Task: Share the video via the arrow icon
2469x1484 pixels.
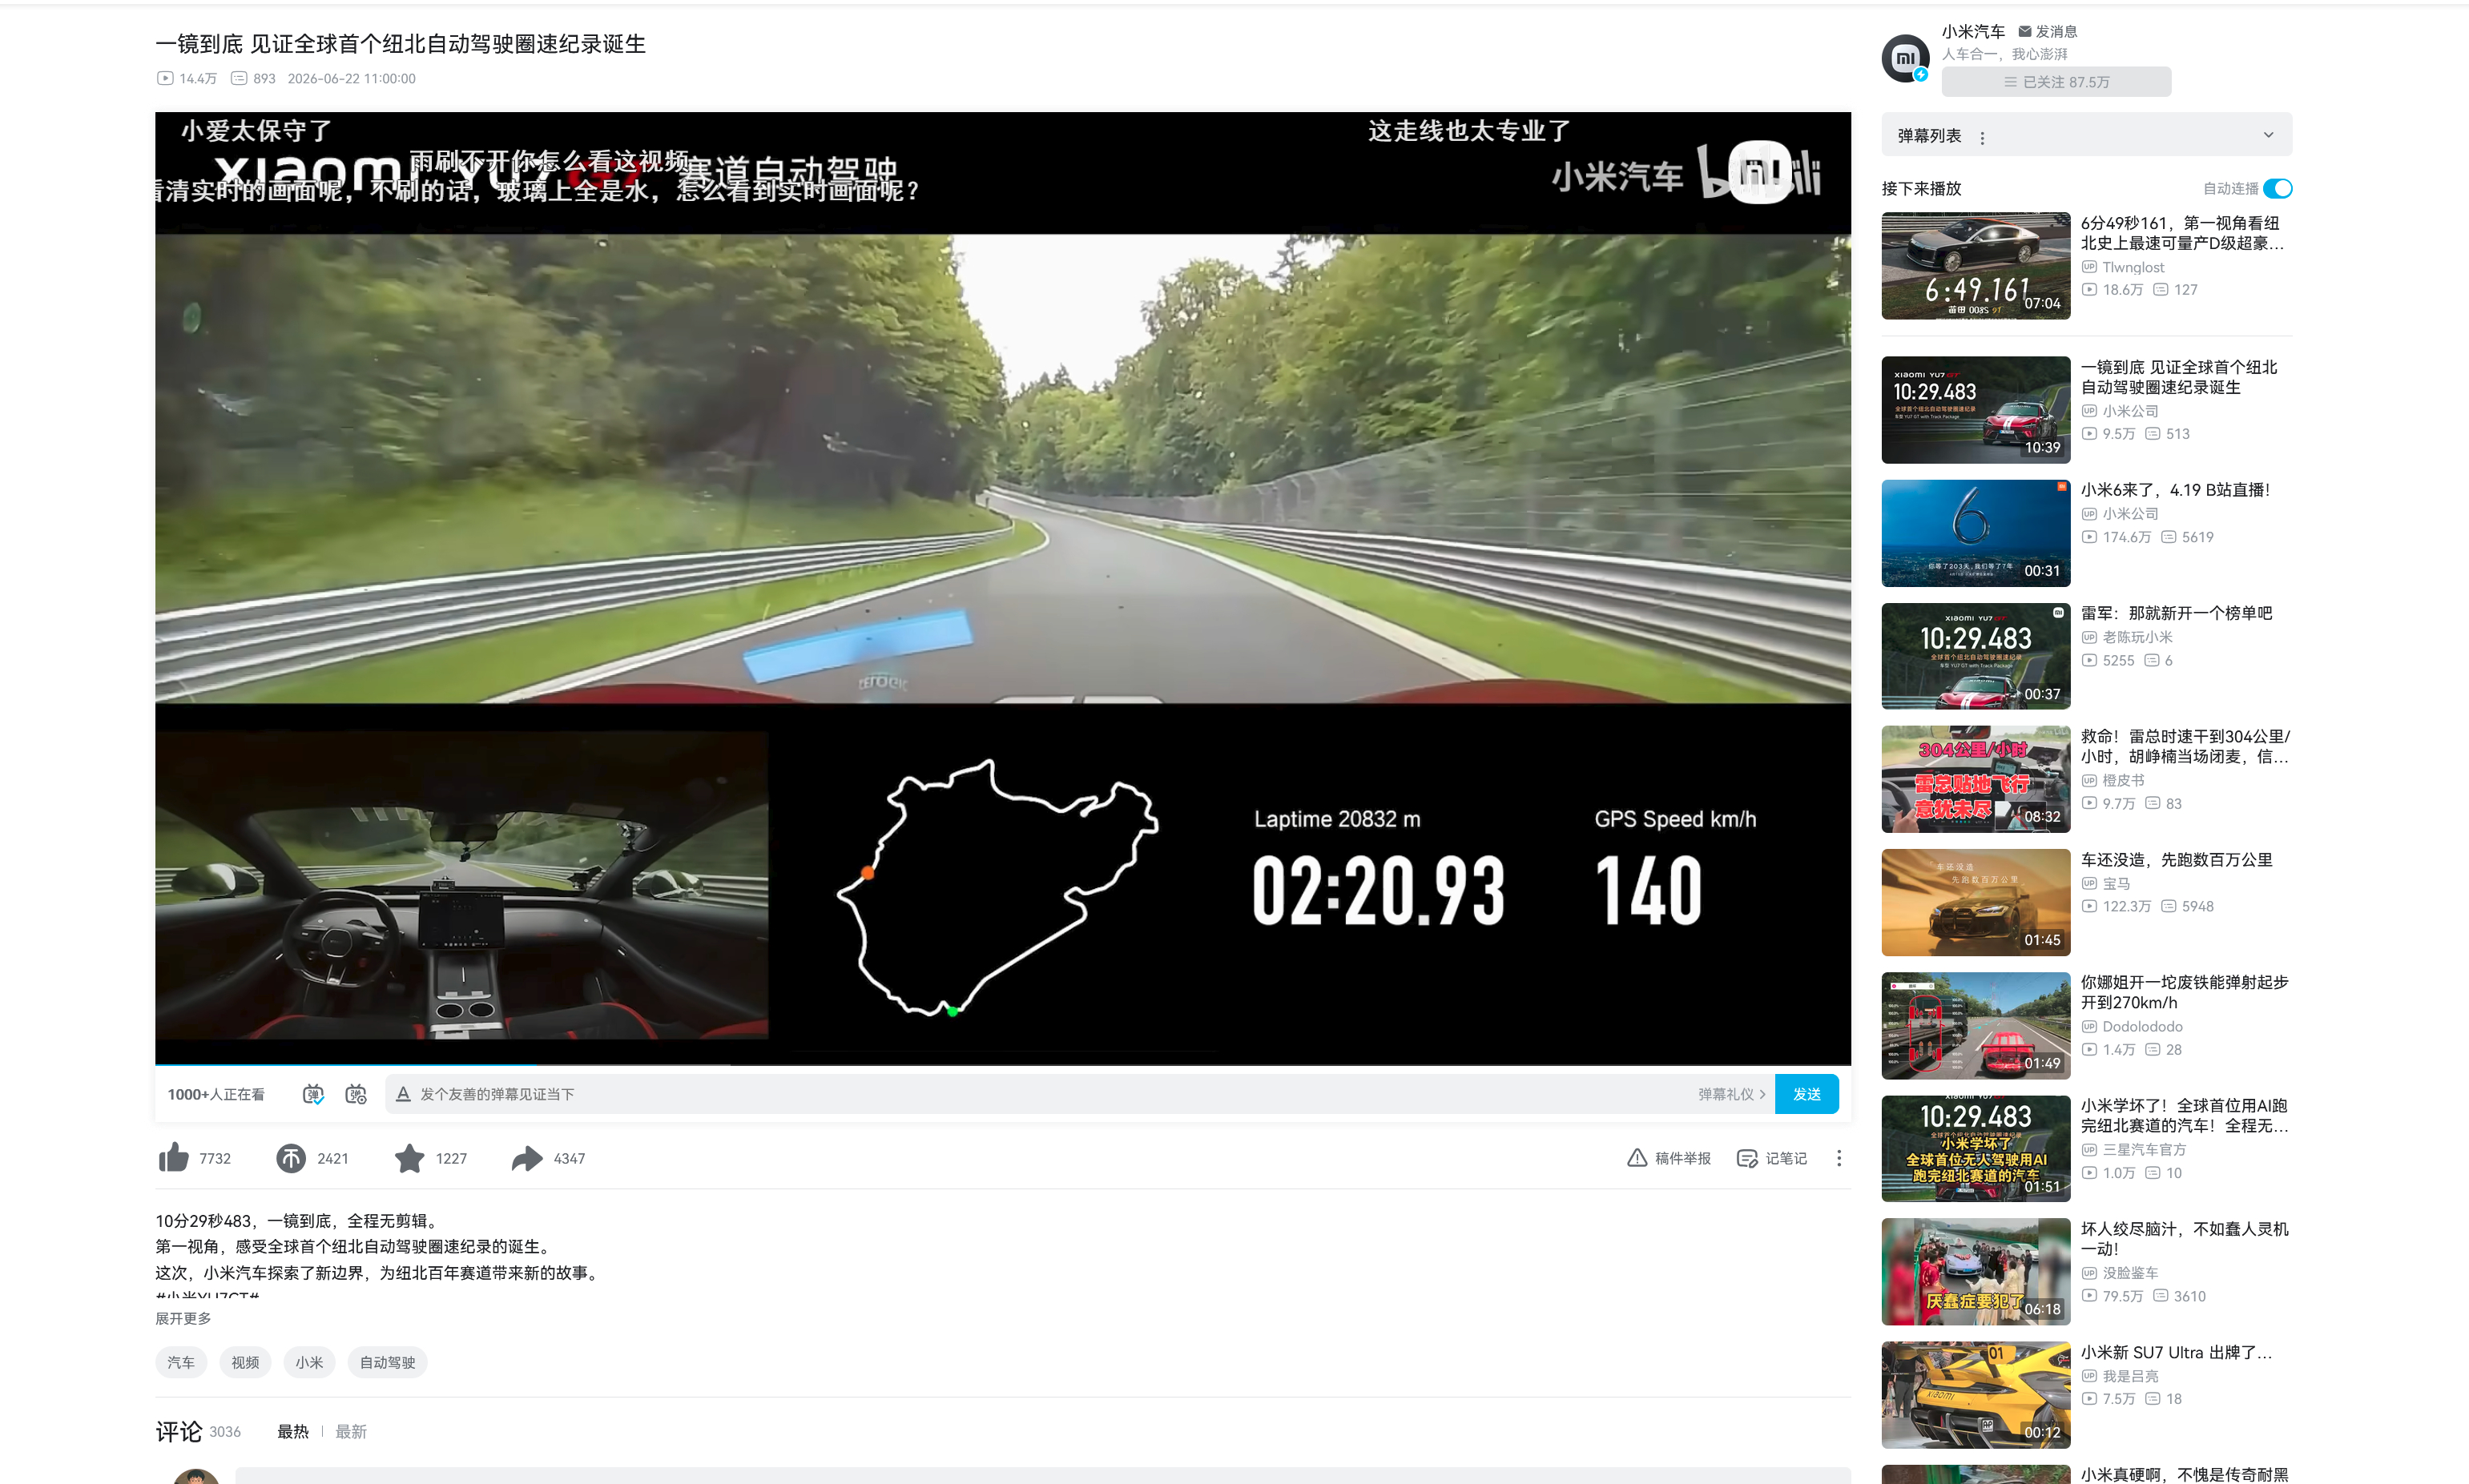Action: coord(527,1158)
